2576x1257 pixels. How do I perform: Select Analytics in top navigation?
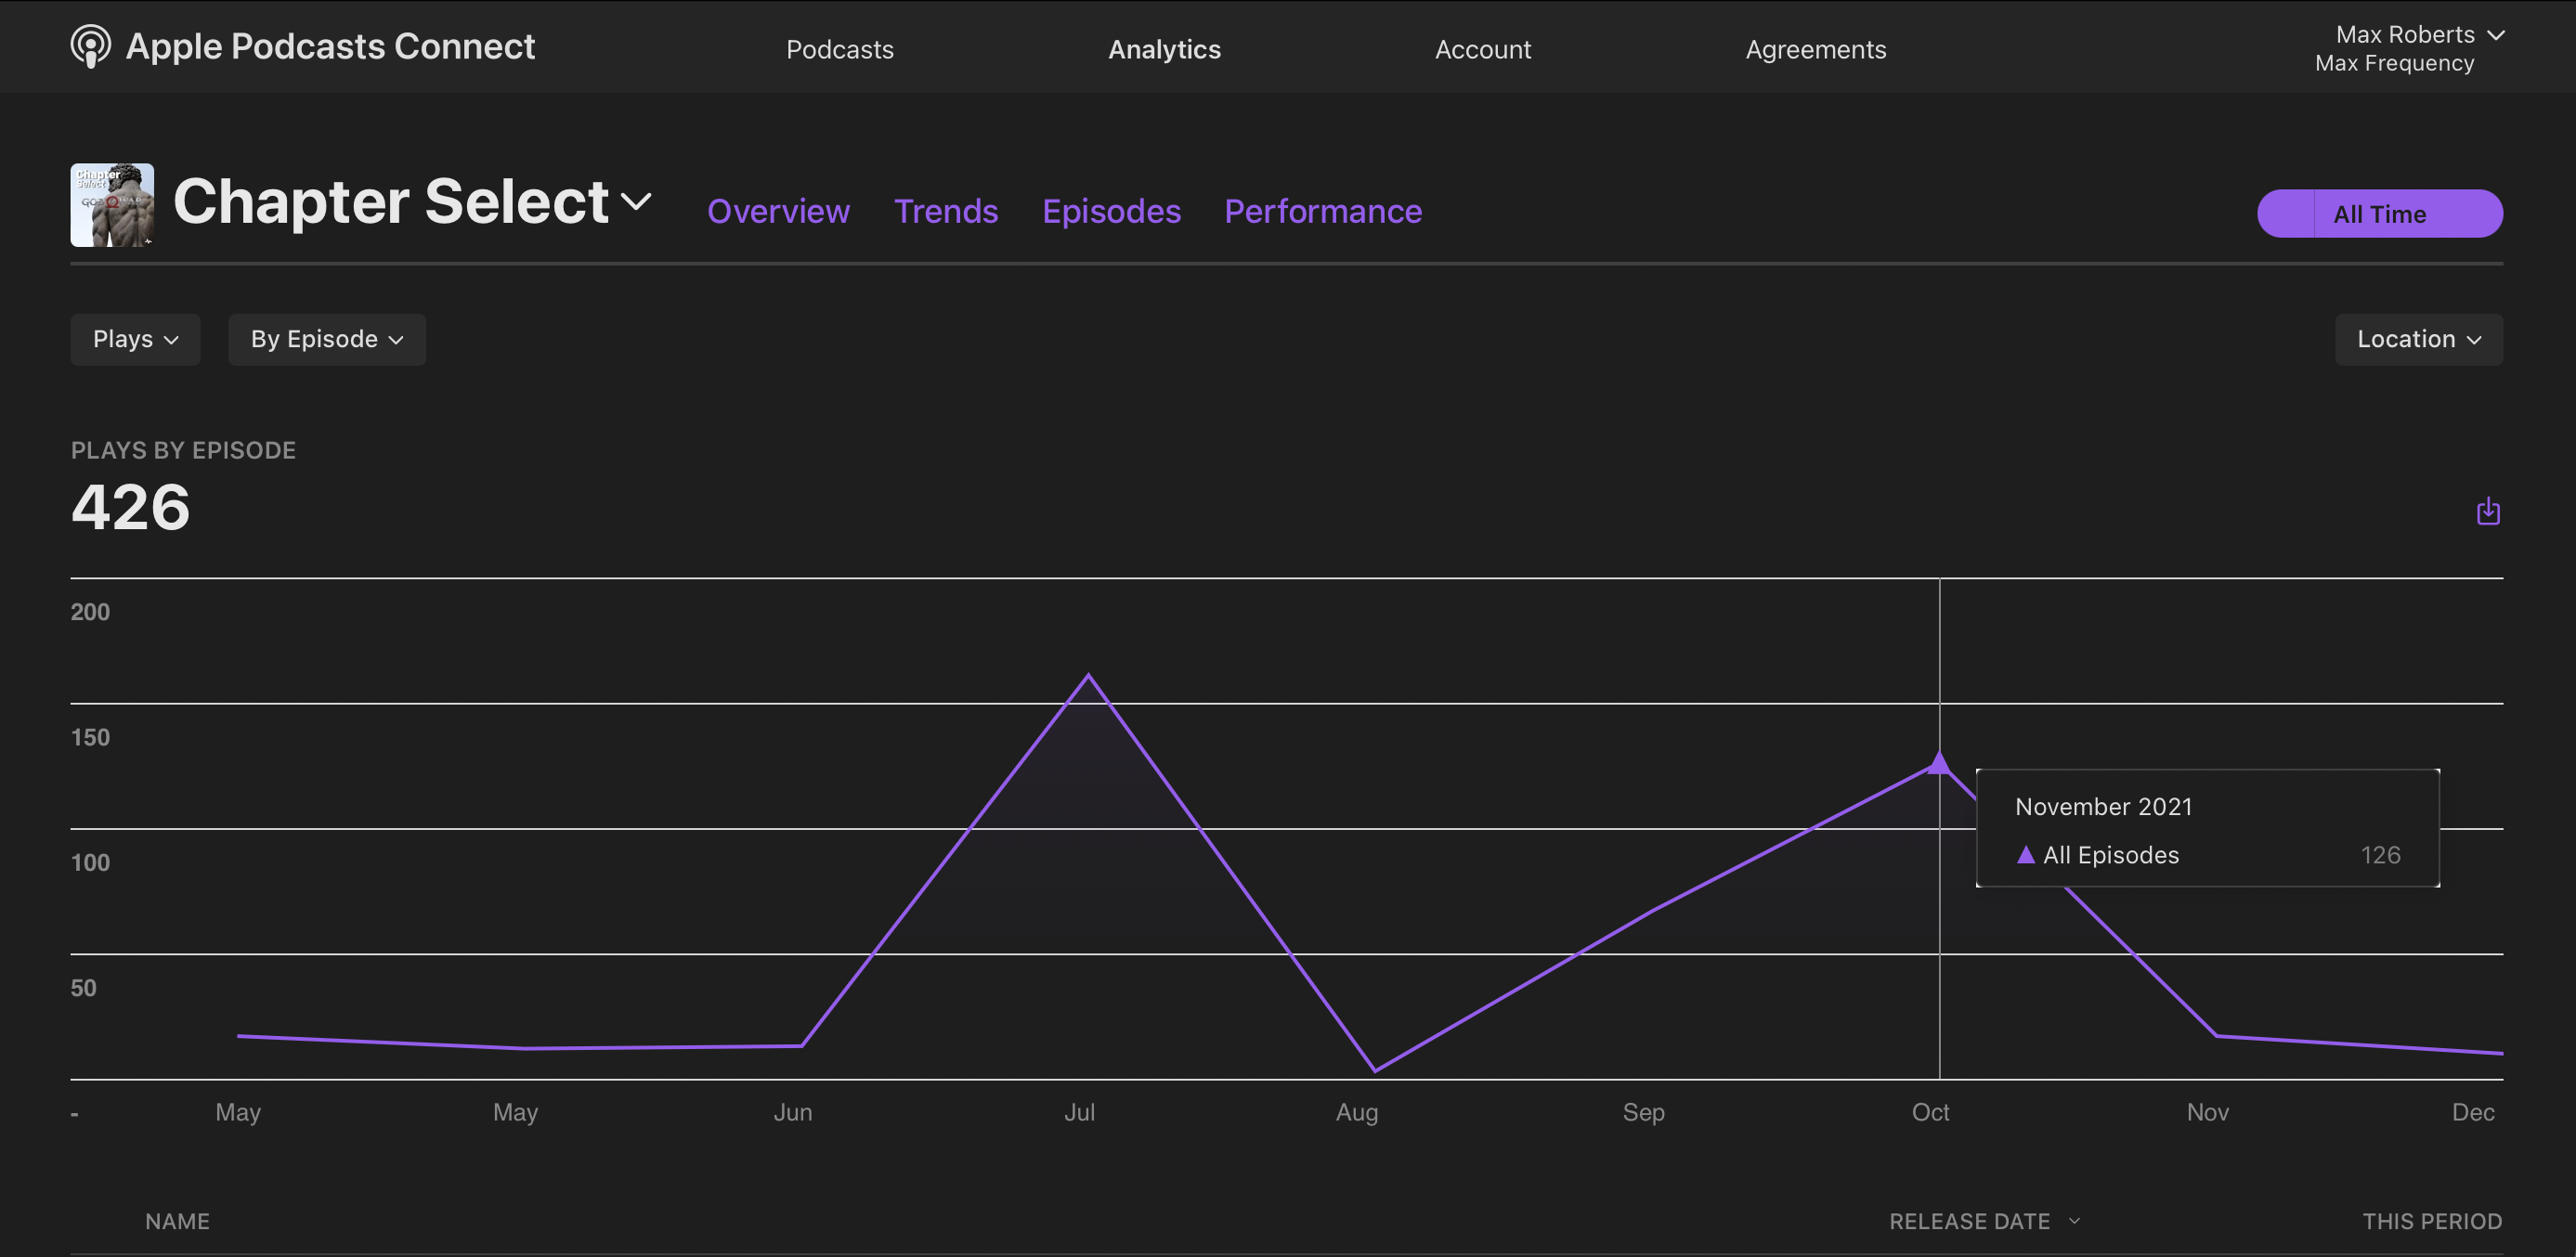[x=1163, y=49]
